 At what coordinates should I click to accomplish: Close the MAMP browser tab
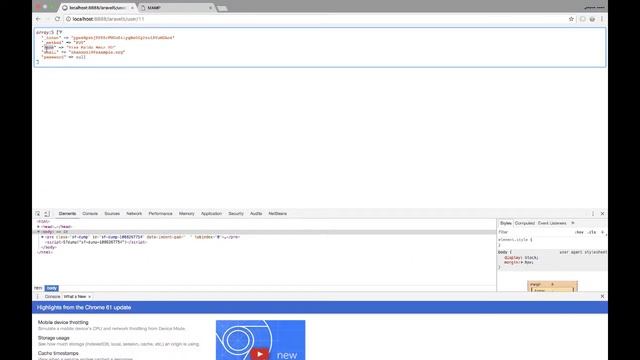[x=211, y=8]
